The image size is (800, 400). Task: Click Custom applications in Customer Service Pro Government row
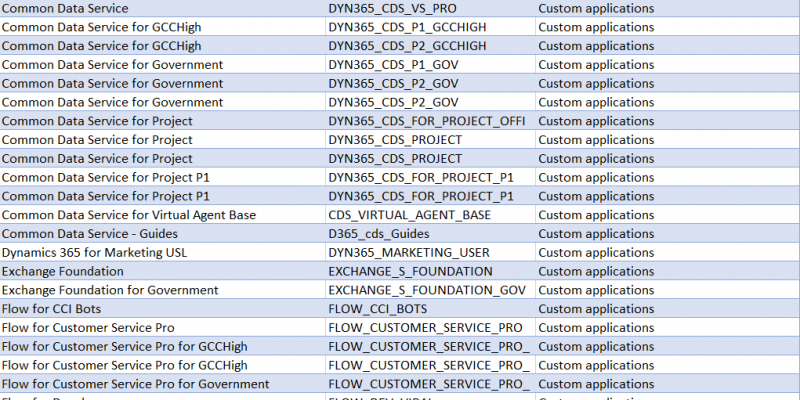(667, 384)
